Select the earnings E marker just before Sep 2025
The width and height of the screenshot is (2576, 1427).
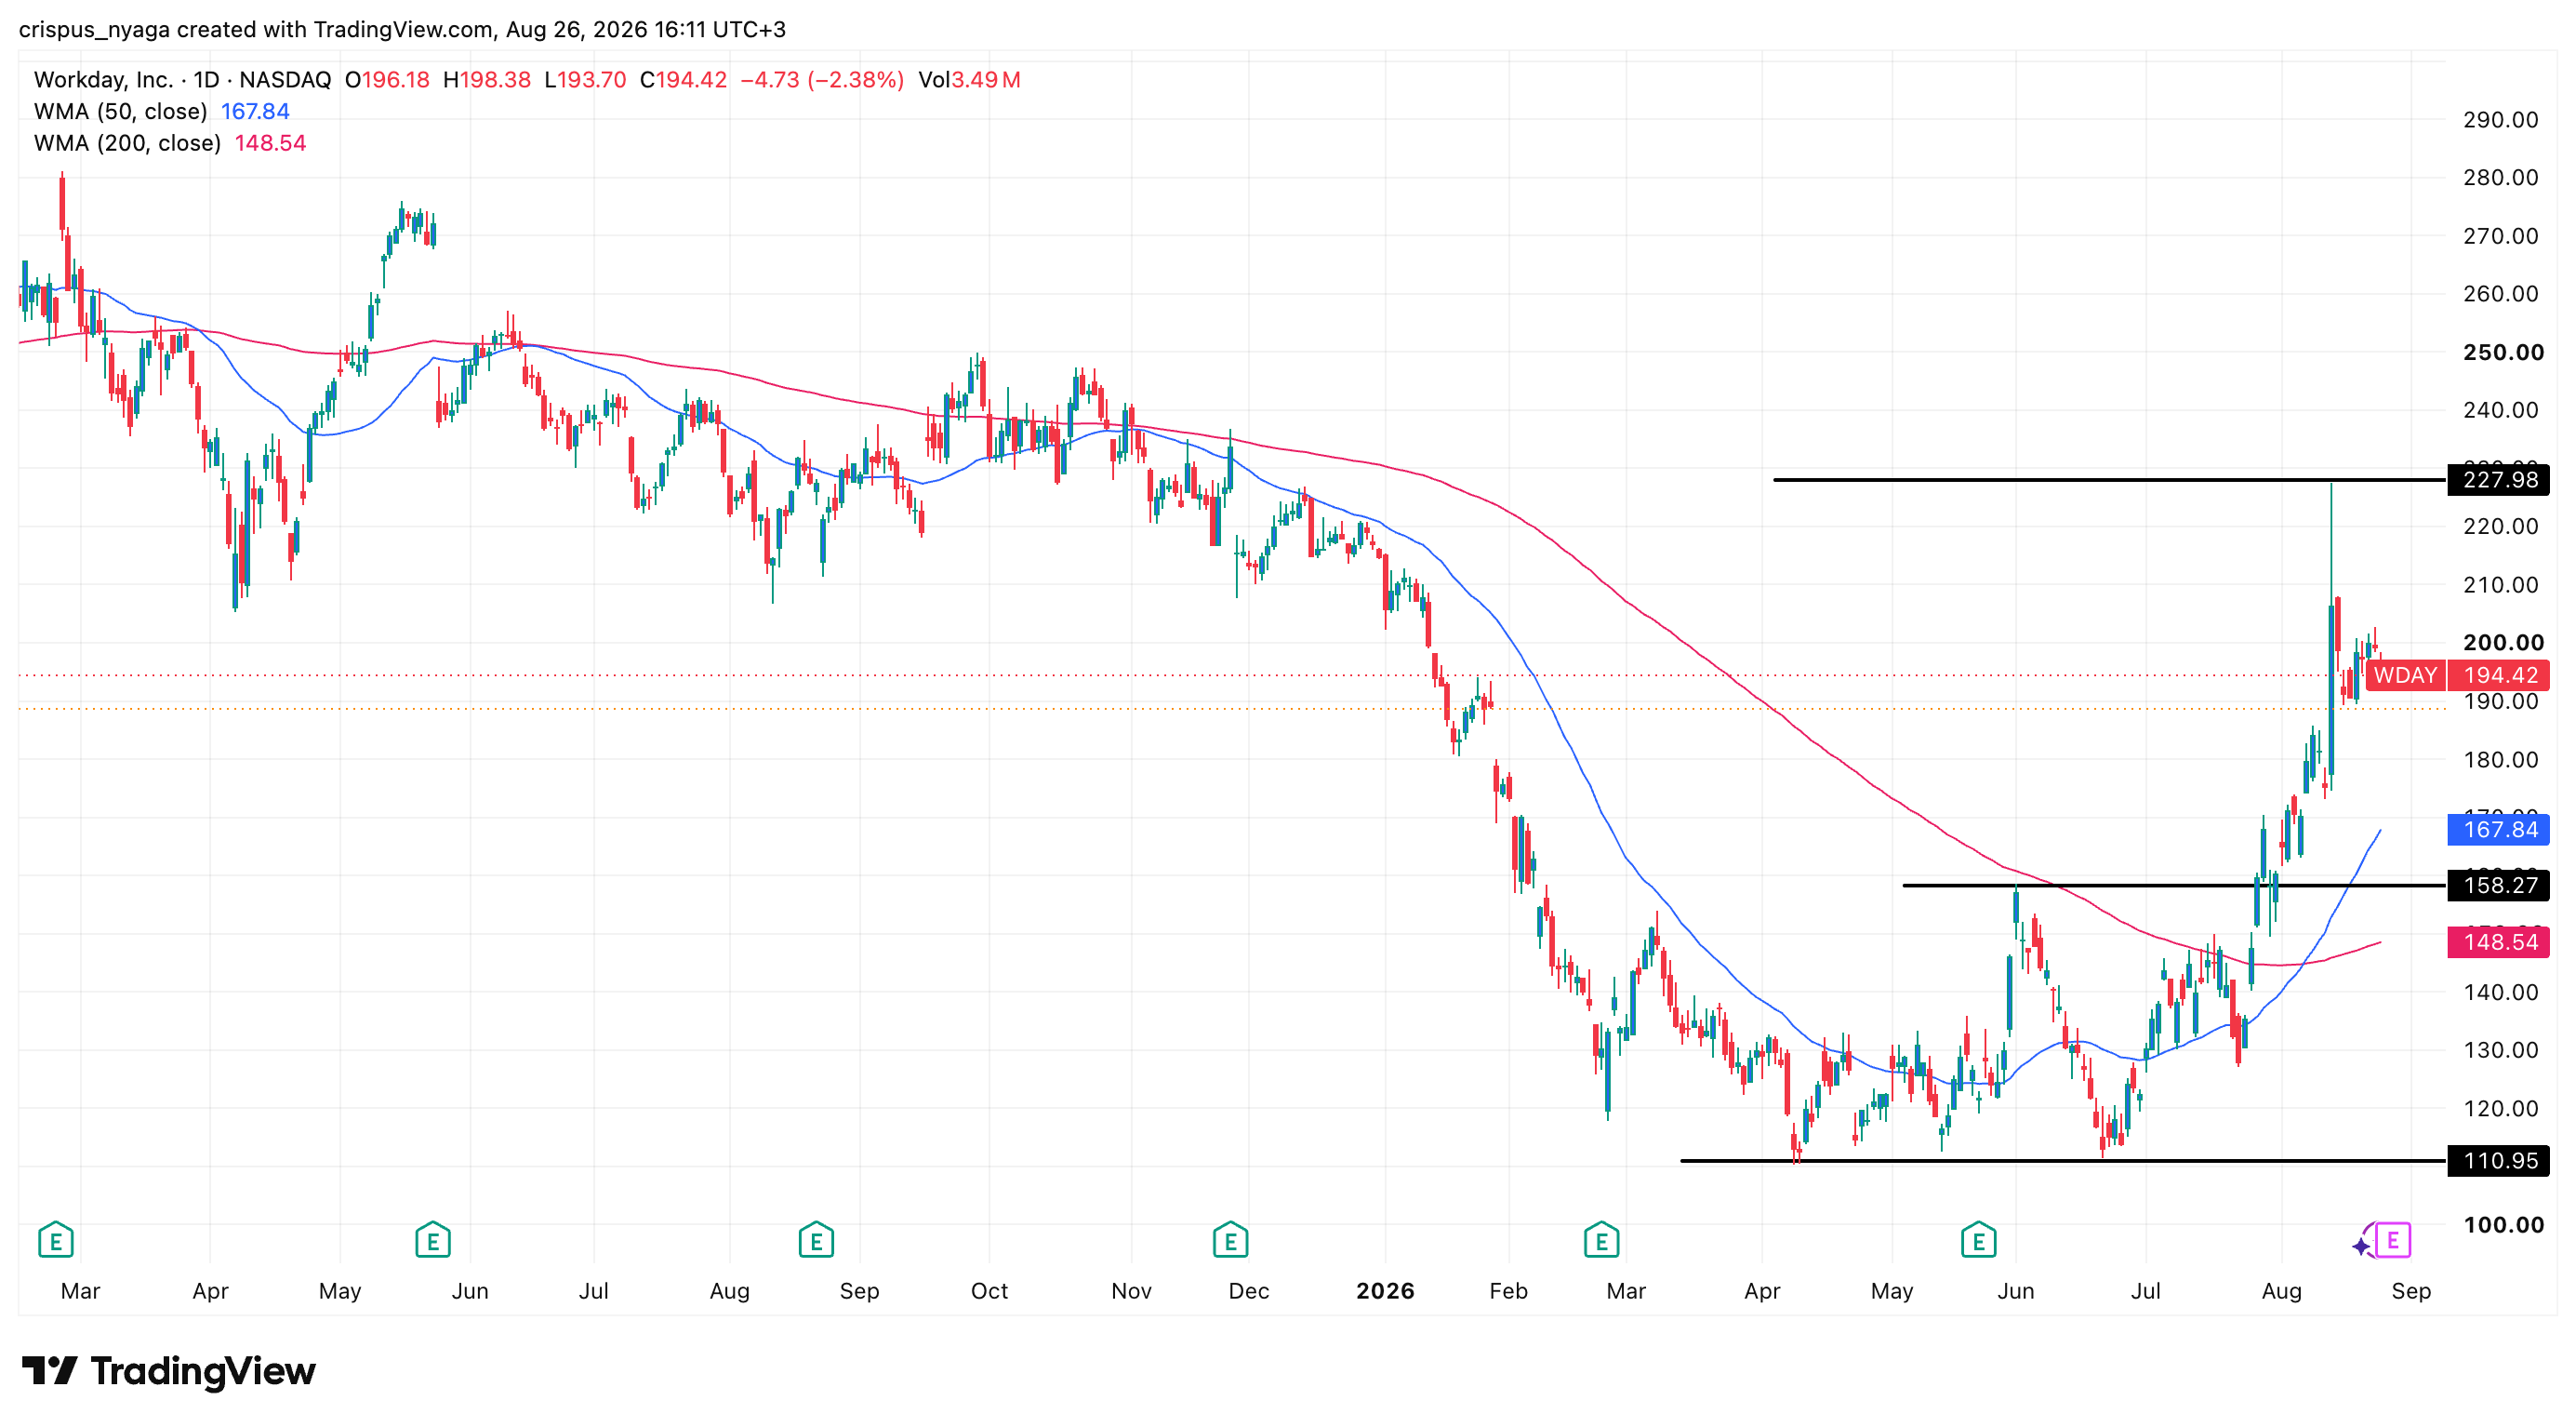point(816,1241)
